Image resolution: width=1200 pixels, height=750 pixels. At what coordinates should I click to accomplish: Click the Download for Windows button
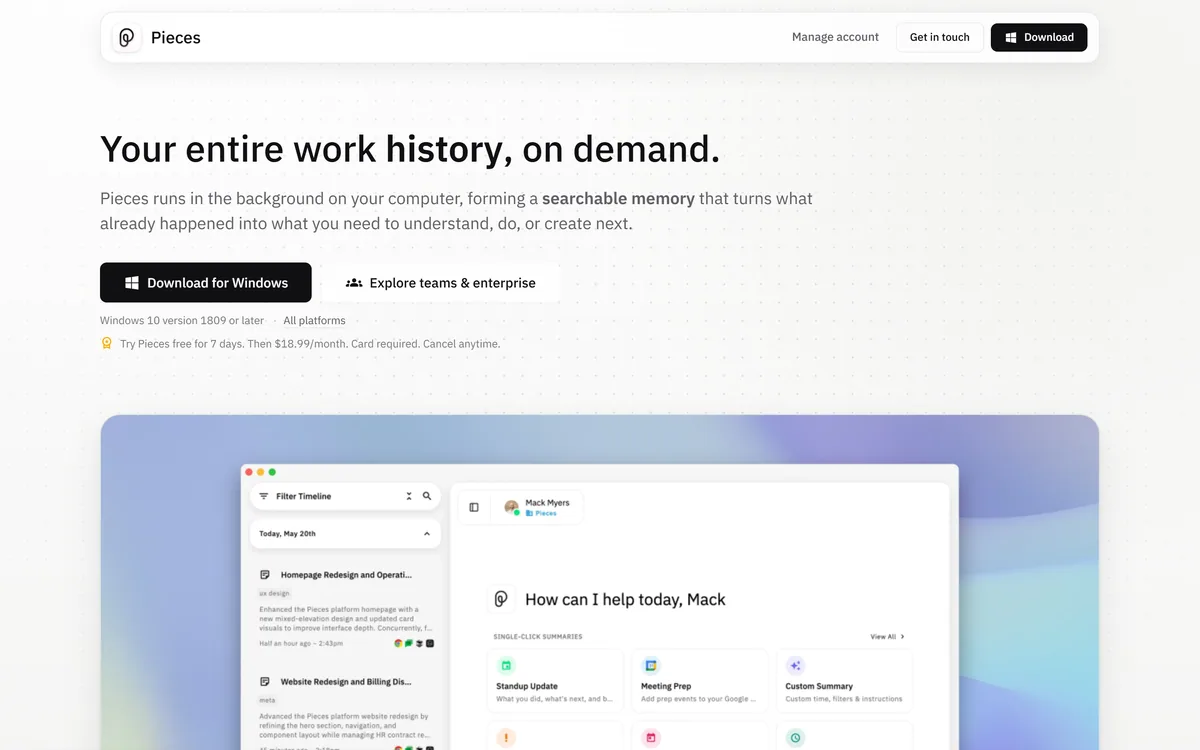click(x=206, y=283)
